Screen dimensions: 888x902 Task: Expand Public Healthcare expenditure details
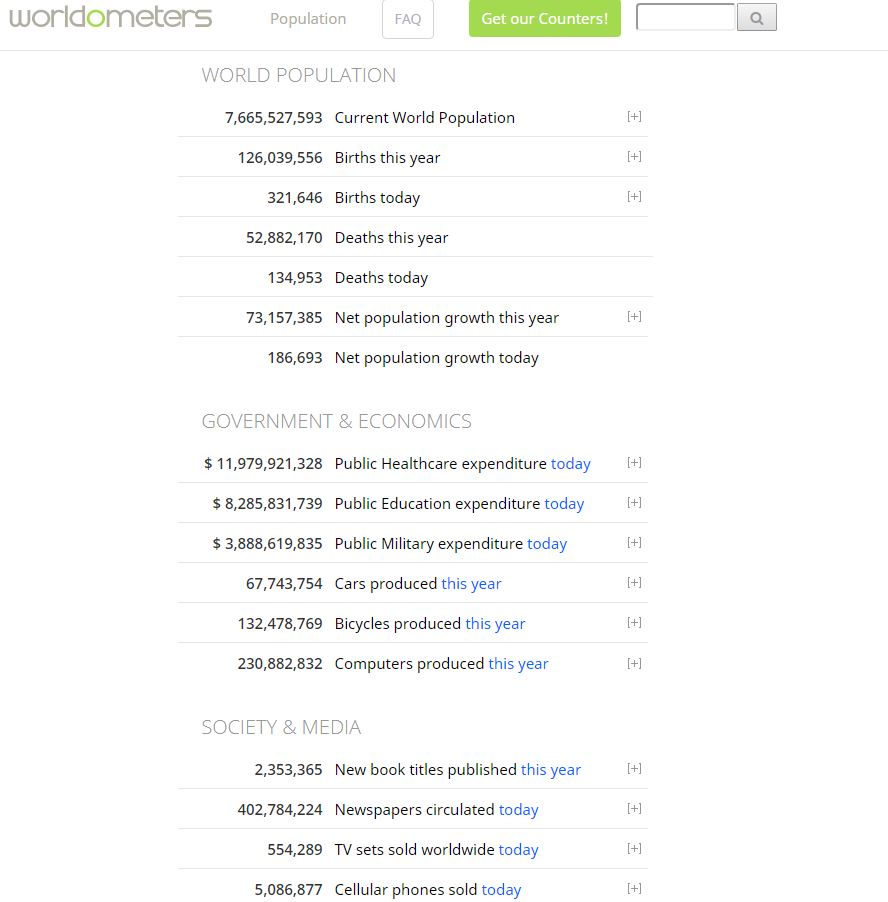(x=634, y=463)
